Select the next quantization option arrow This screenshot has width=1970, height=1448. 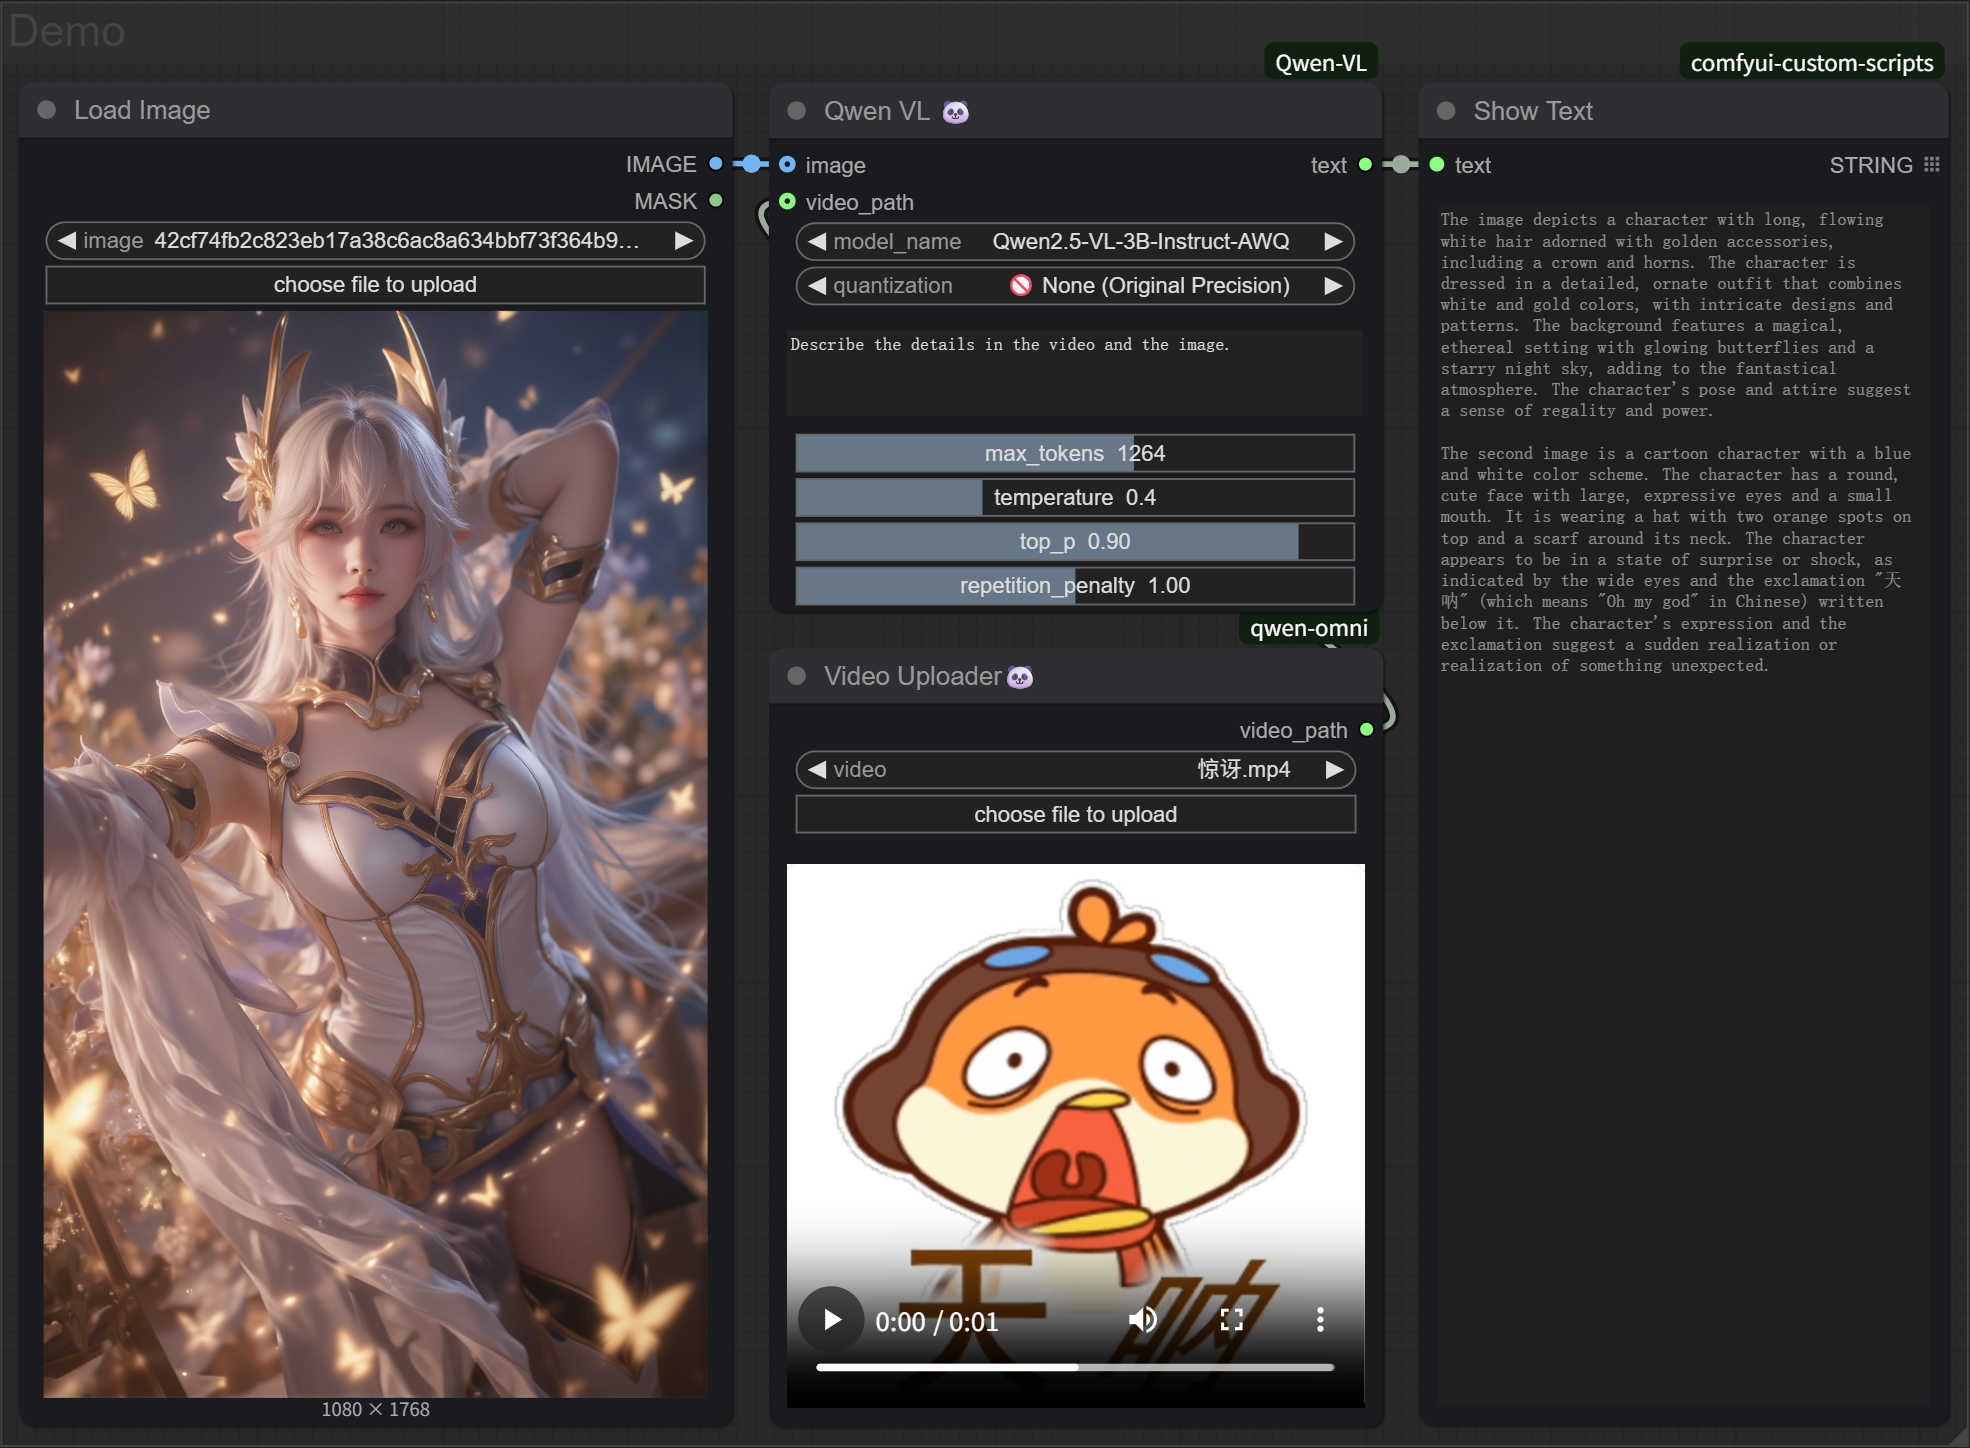tap(1333, 286)
